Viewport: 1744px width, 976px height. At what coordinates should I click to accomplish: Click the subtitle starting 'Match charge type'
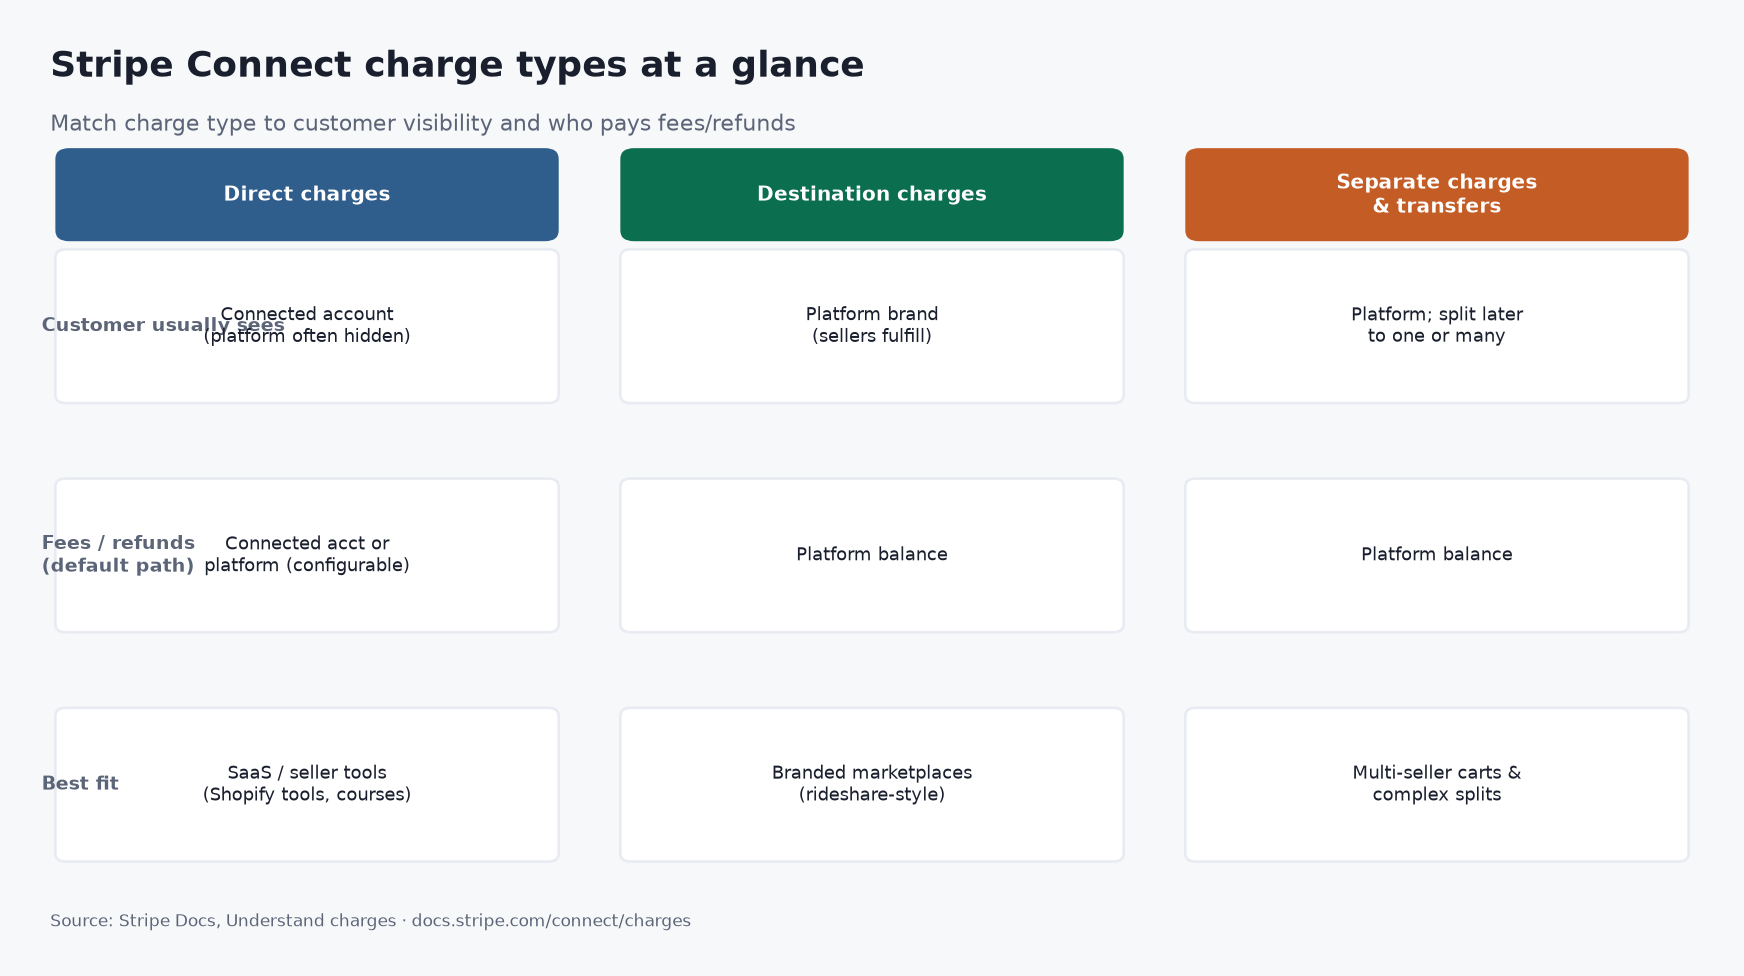coord(423,124)
